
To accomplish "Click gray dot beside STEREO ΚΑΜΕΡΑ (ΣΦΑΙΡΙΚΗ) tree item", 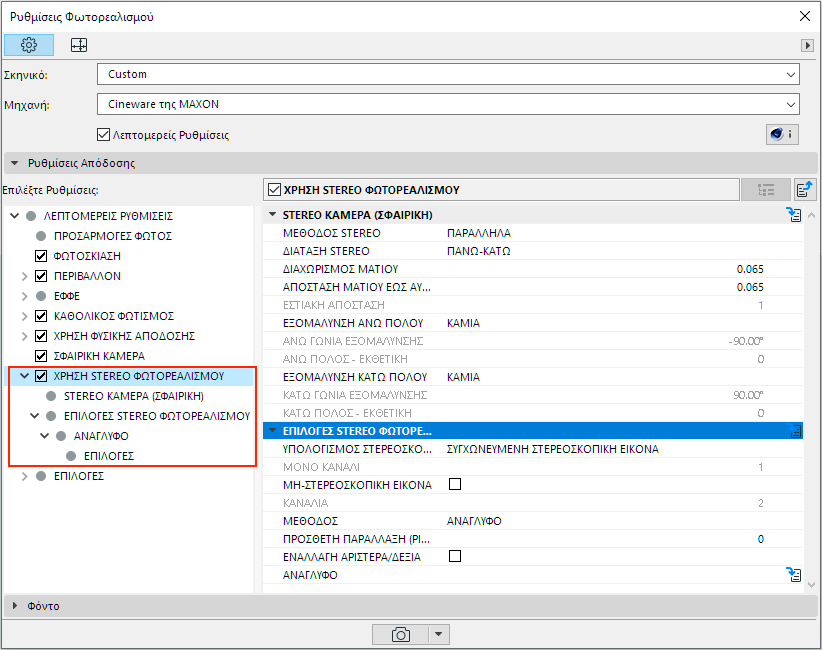I will click(51, 396).
